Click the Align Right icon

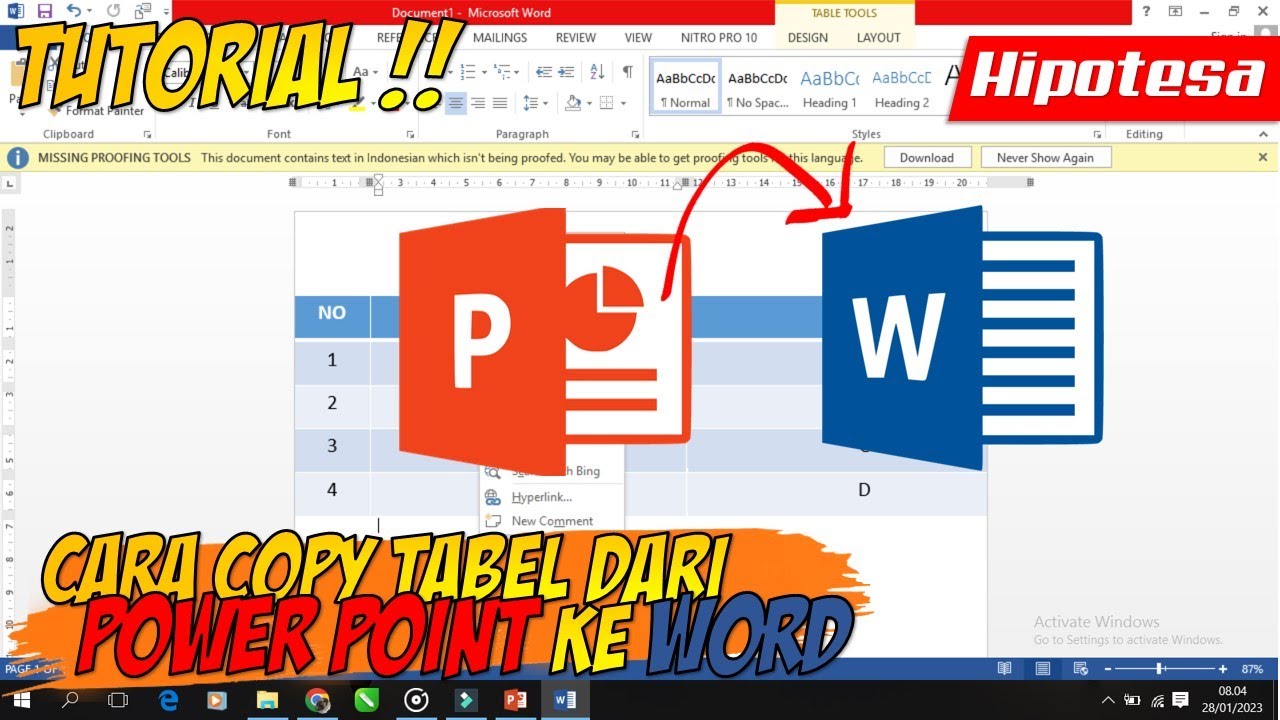point(478,103)
